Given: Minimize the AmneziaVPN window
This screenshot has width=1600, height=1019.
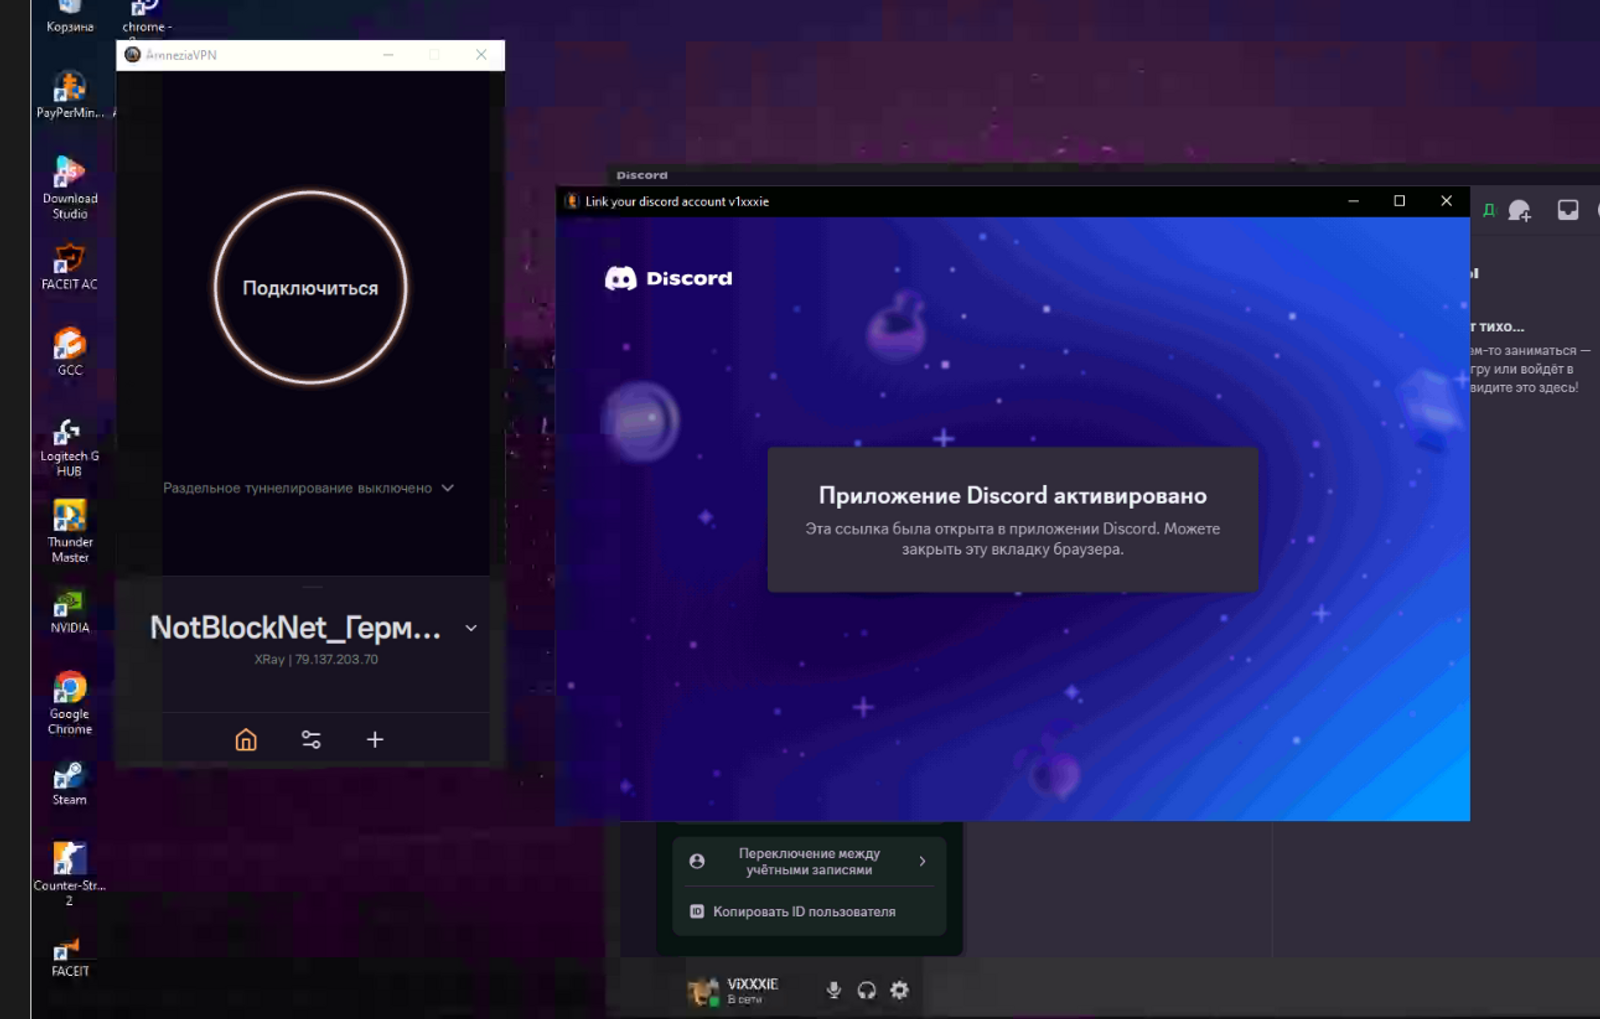Looking at the screenshot, I should point(388,55).
